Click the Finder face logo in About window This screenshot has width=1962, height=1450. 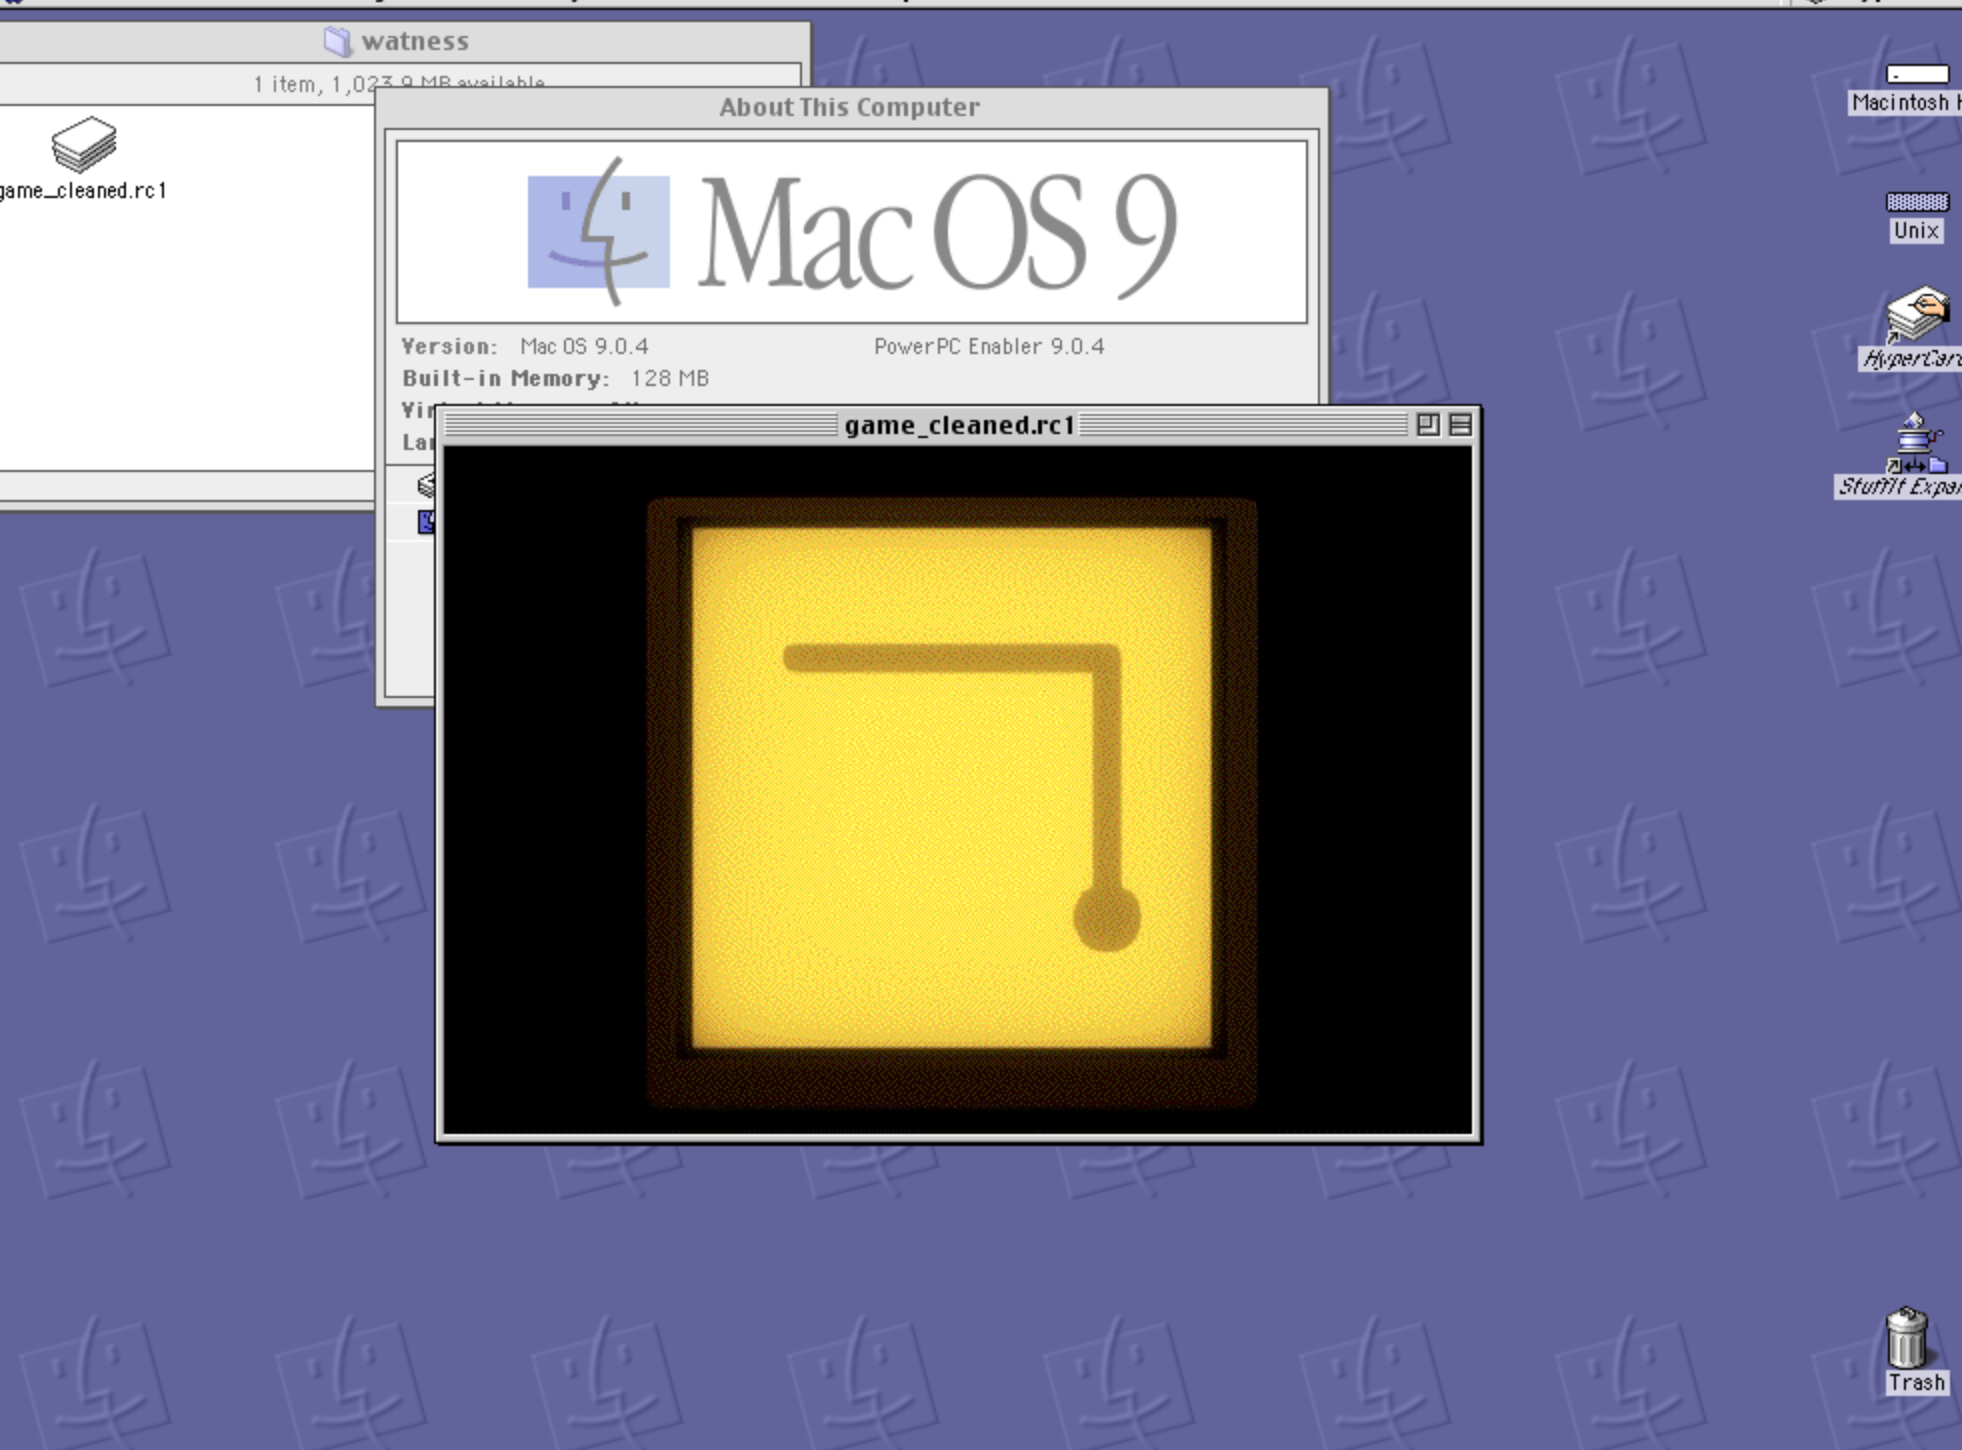[598, 232]
